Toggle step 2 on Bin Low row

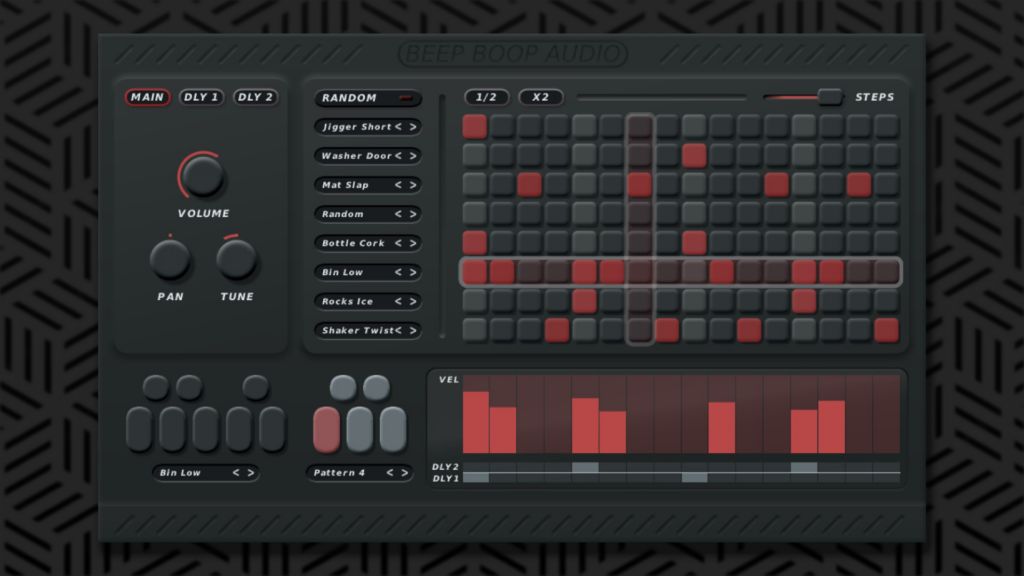coord(502,272)
